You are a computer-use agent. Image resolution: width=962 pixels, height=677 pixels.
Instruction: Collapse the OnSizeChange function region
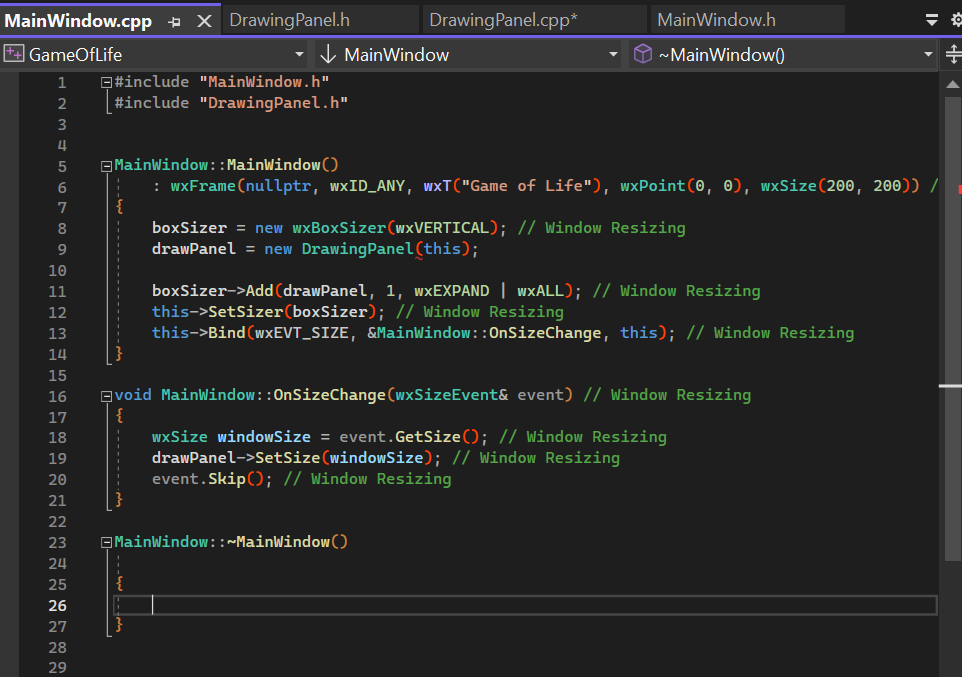click(106, 394)
